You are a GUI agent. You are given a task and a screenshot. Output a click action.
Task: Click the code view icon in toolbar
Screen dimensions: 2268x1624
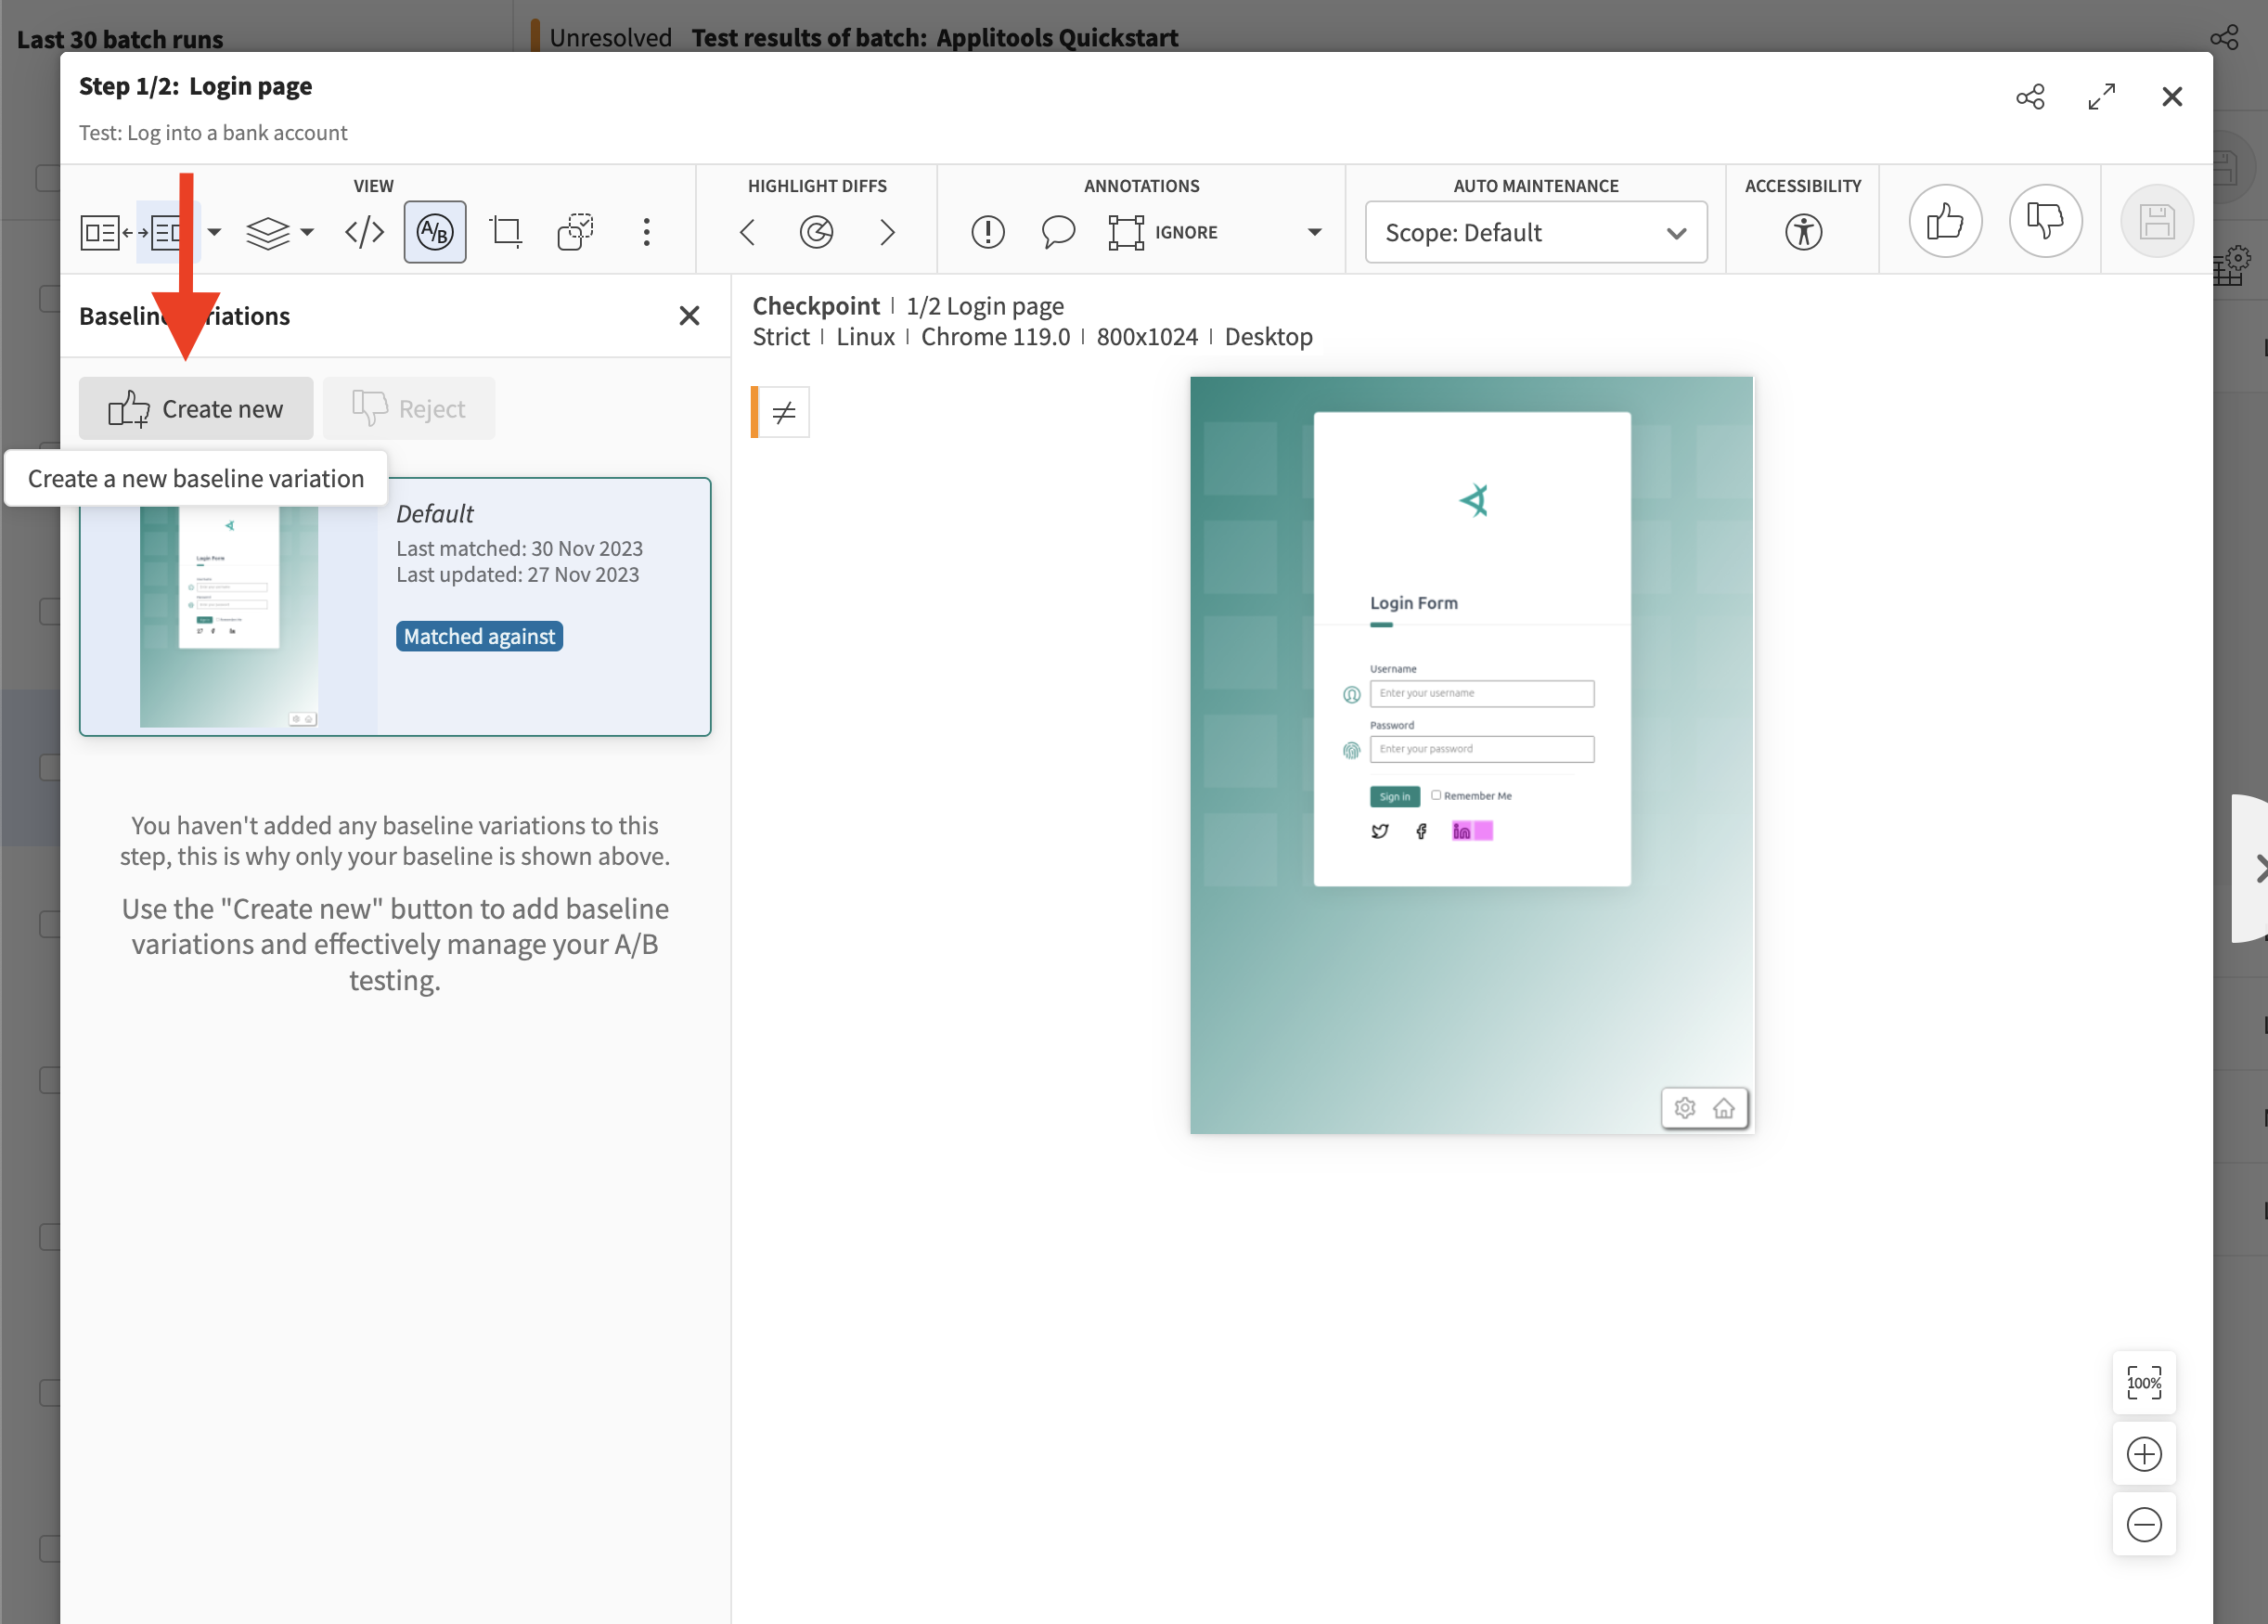[364, 230]
